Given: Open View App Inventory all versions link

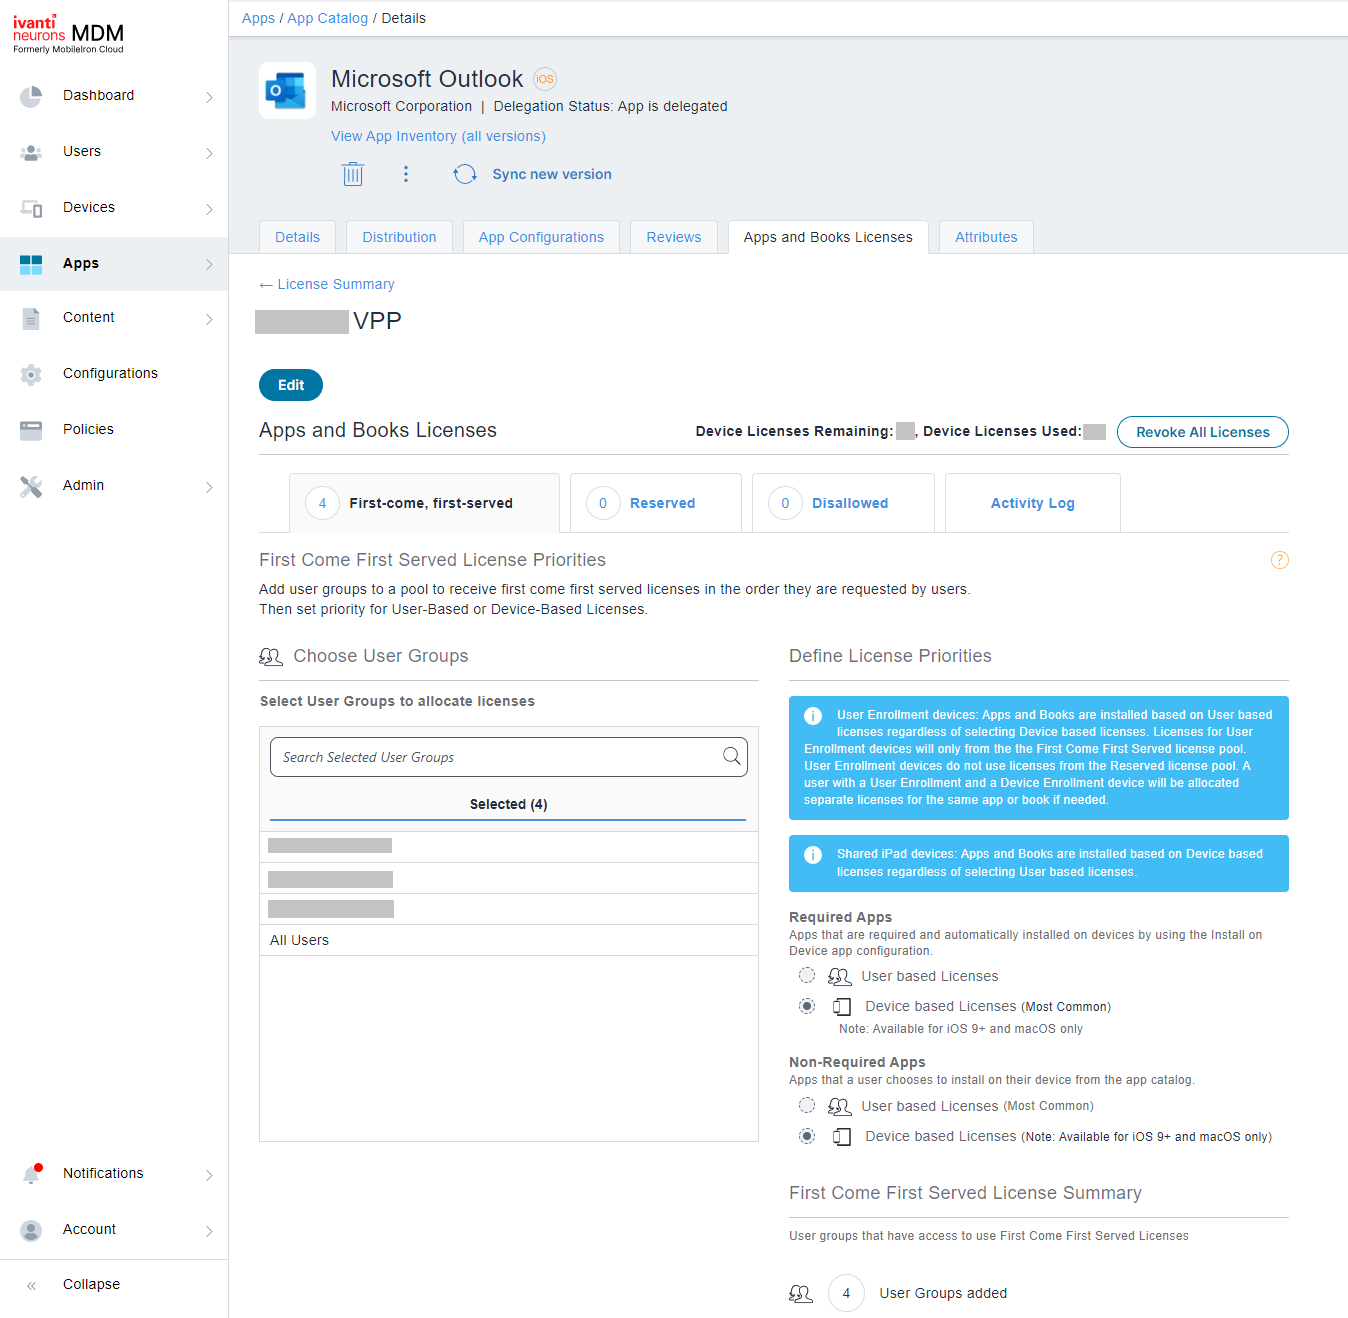Looking at the screenshot, I should [x=438, y=136].
